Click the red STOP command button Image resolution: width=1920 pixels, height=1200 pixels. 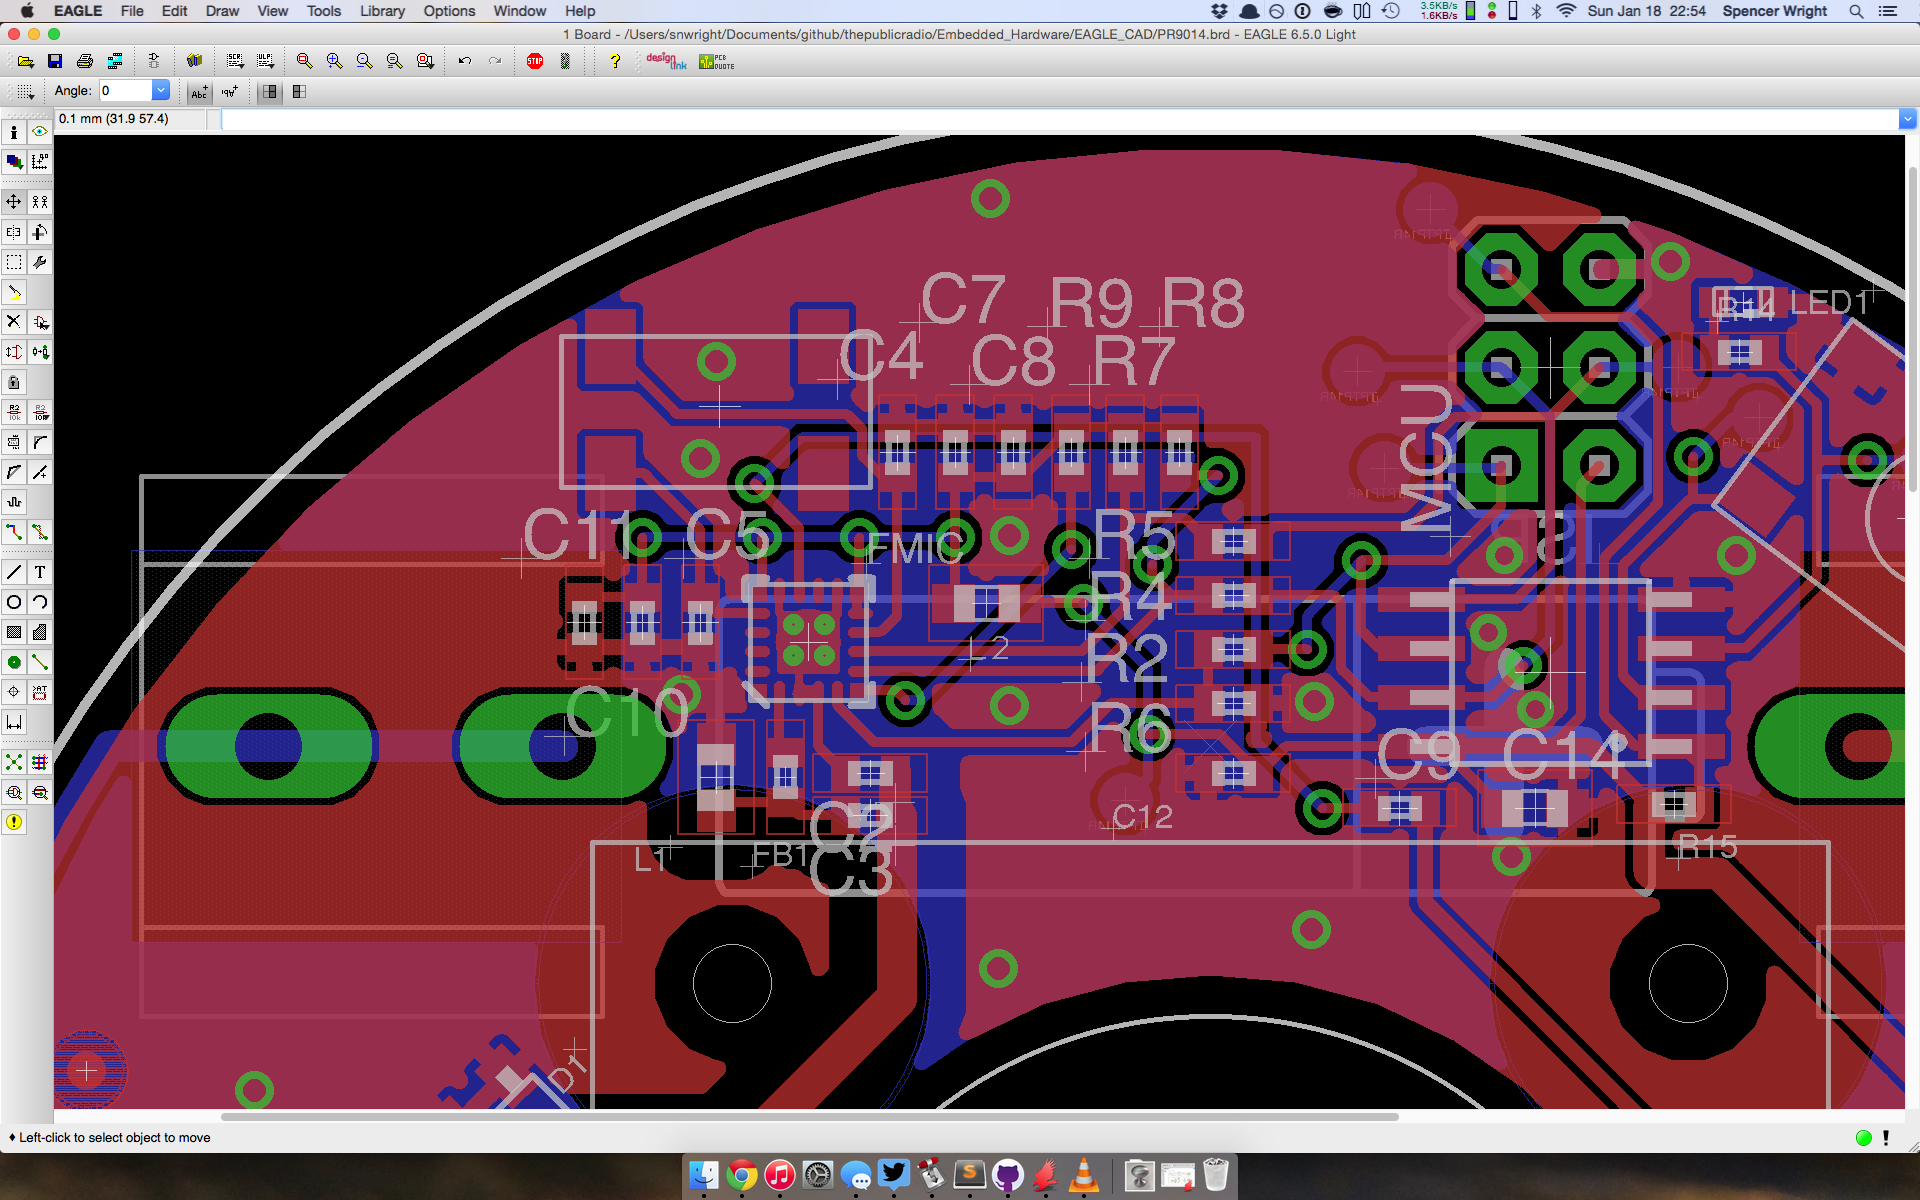pyautogui.click(x=535, y=62)
